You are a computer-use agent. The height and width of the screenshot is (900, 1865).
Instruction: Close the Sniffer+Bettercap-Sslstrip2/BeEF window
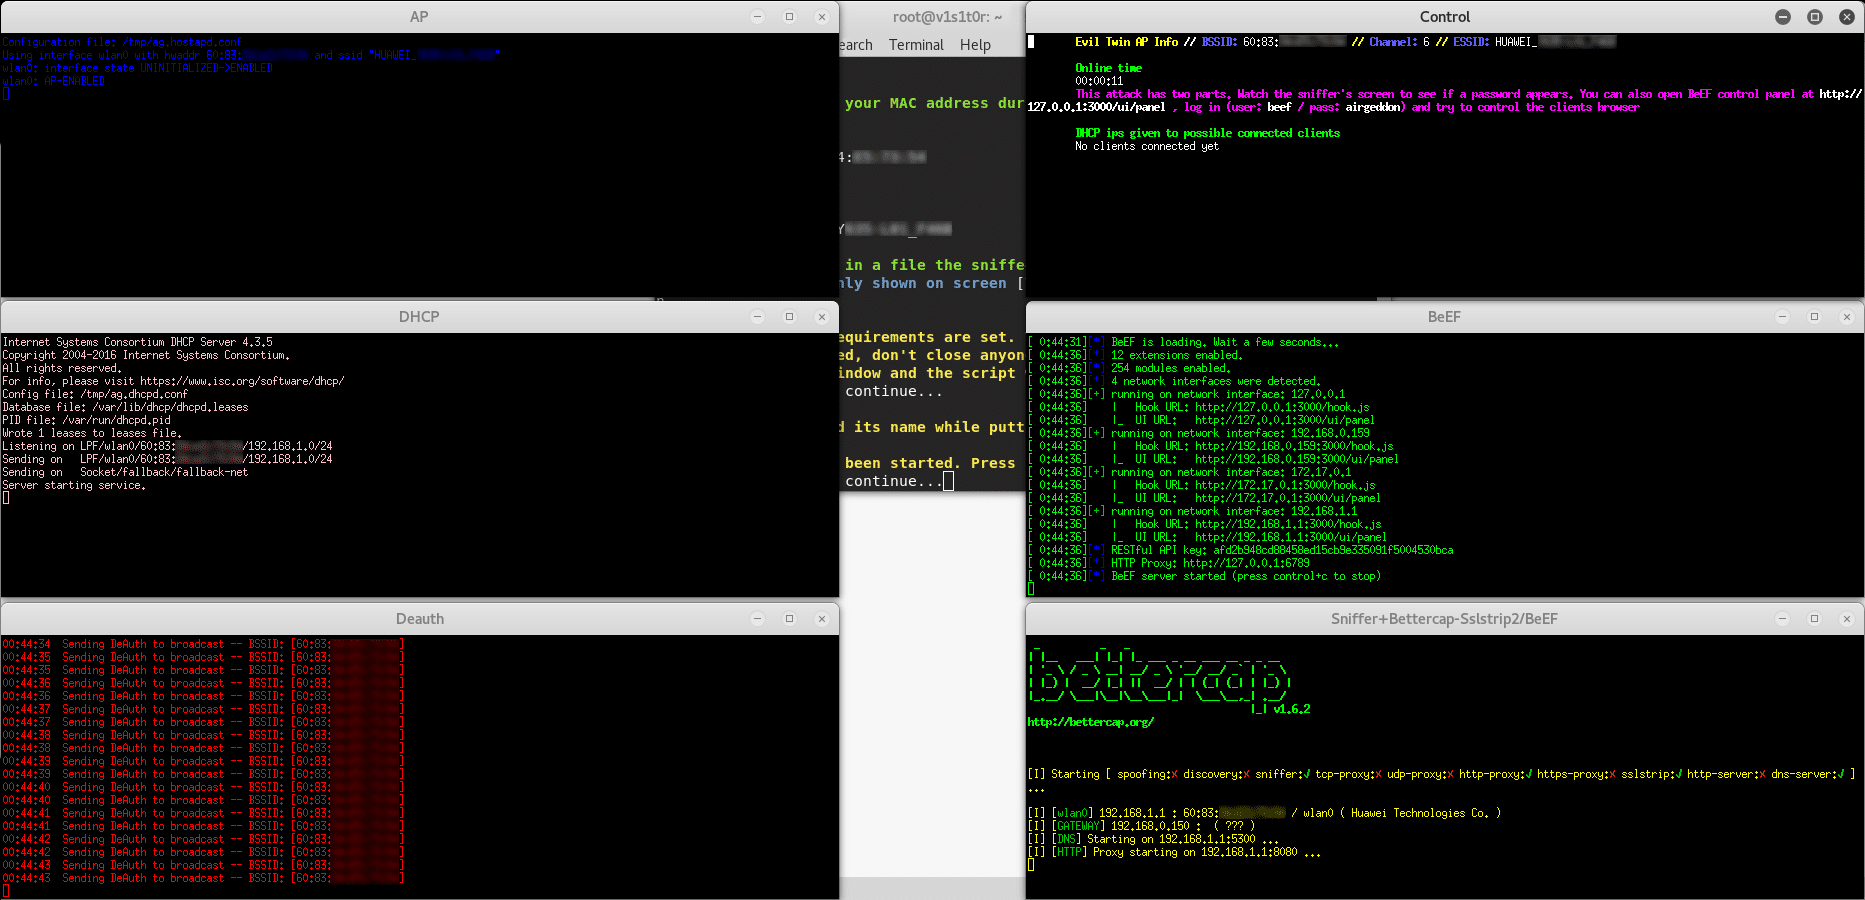click(x=1846, y=619)
